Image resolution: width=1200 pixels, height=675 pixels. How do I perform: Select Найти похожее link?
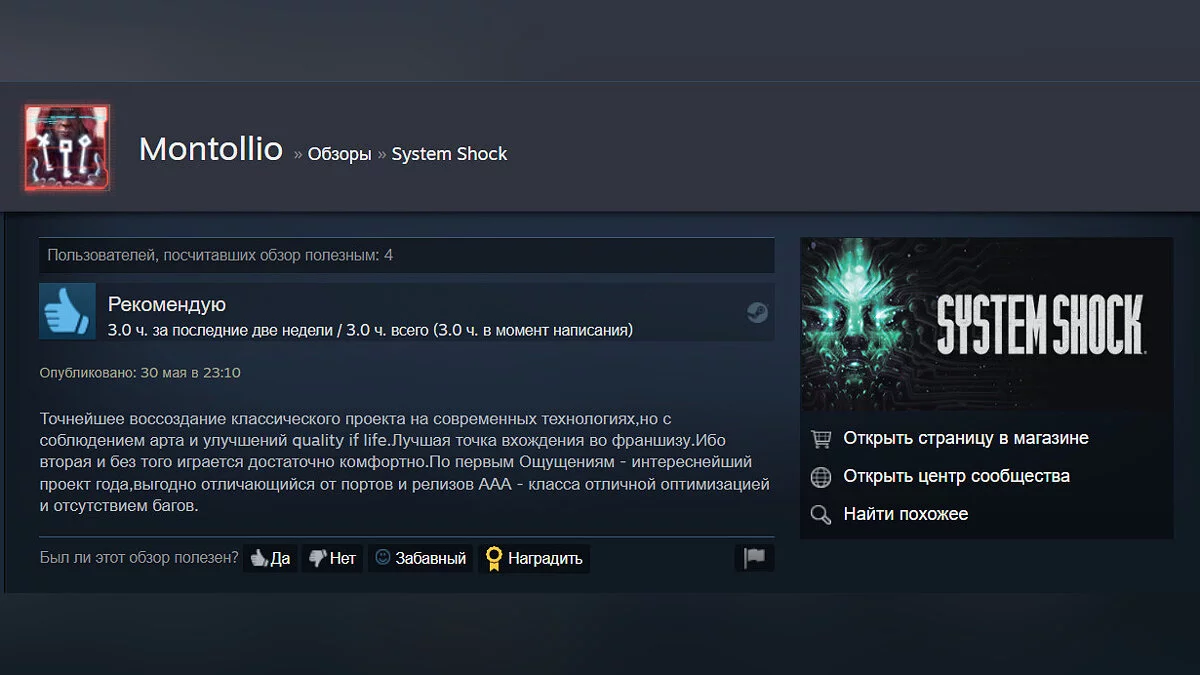(906, 514)
